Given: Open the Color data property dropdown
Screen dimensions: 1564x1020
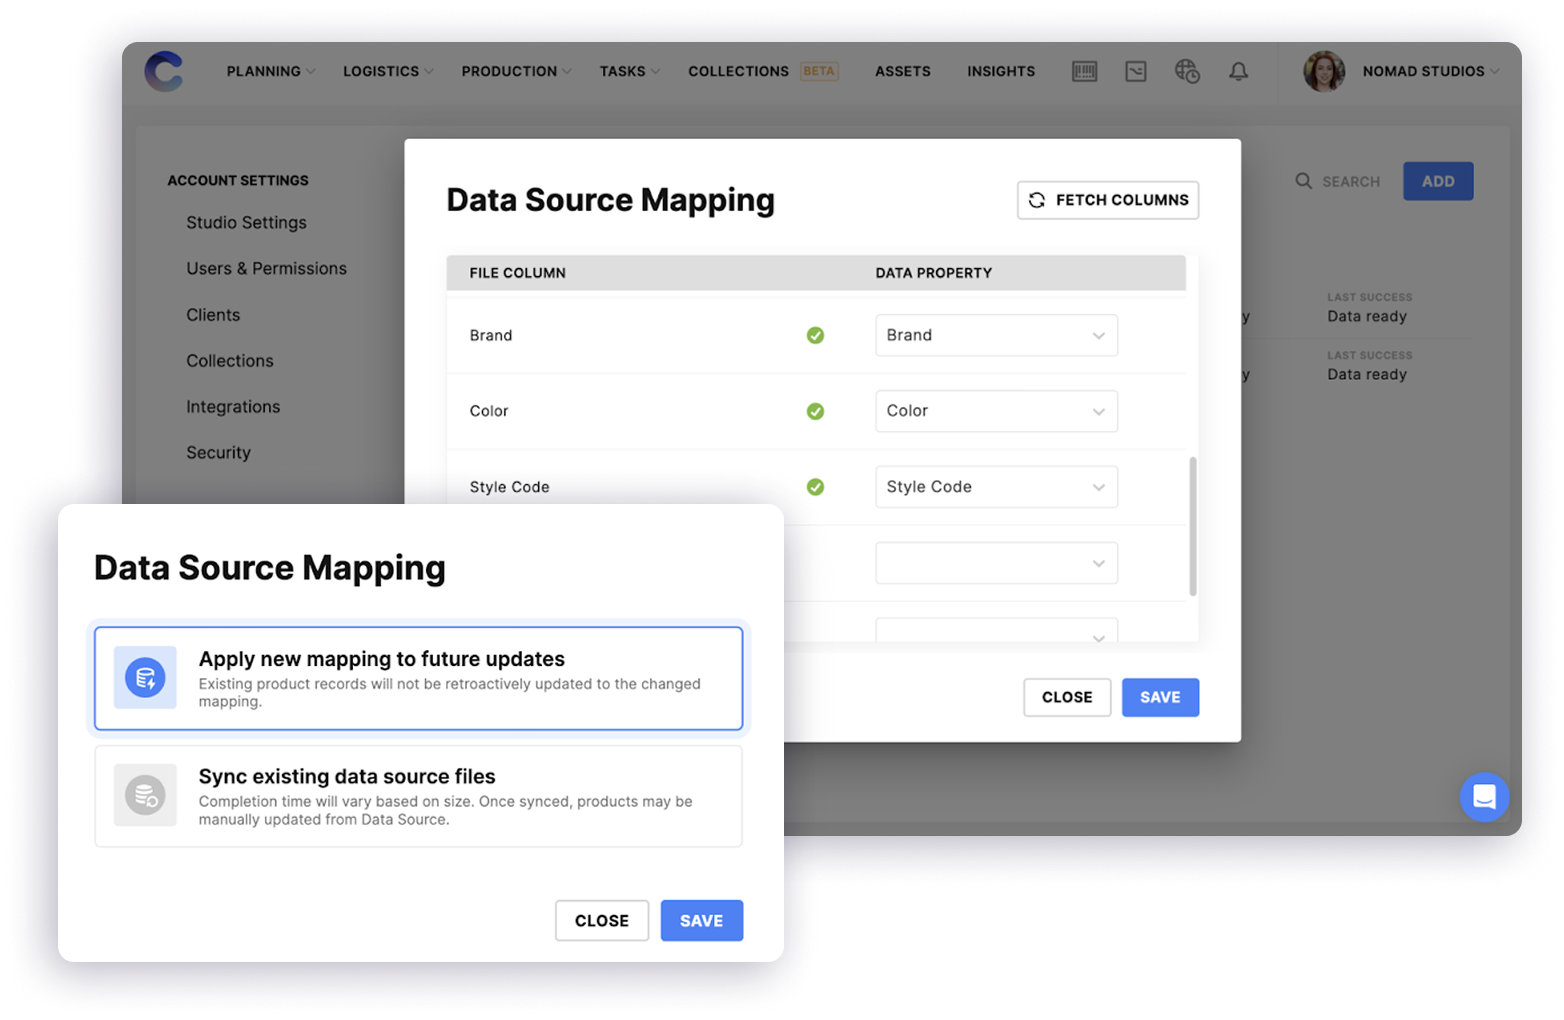Looking at the screenshot, I should [x=997, y=411].
